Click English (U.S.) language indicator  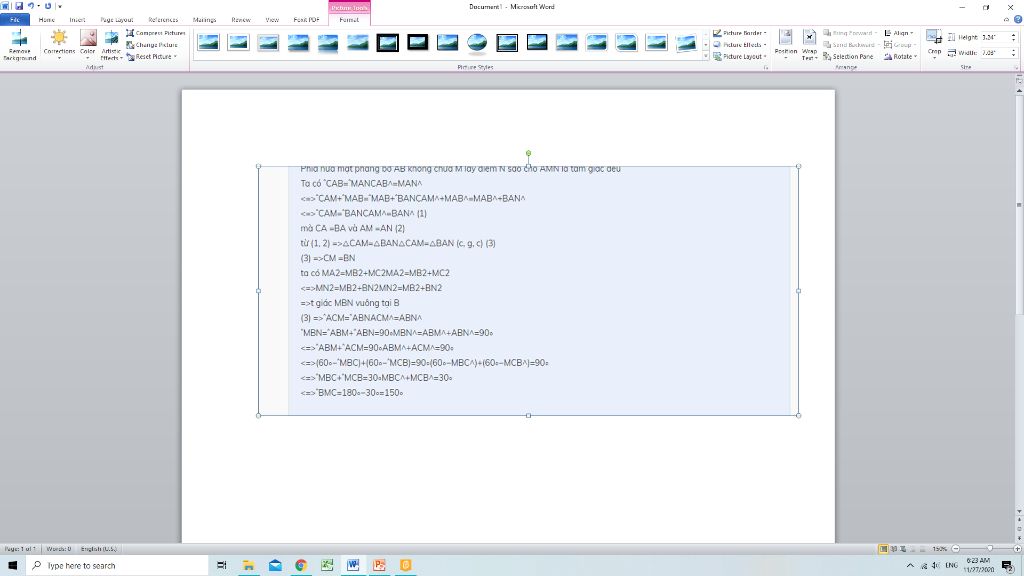99,549
